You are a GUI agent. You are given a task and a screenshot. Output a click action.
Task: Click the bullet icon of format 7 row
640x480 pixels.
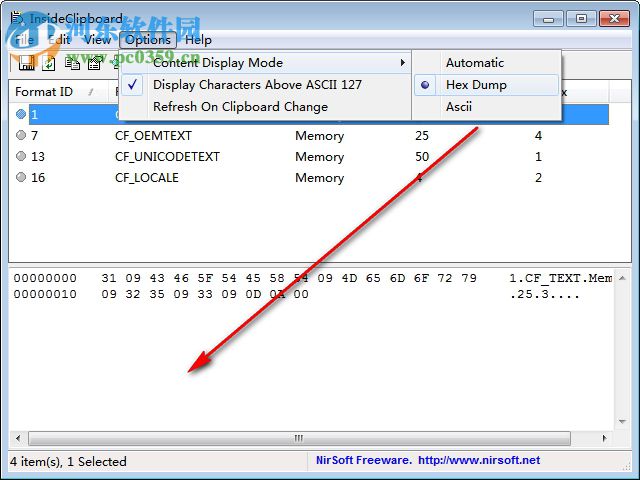tap(21, 135)
